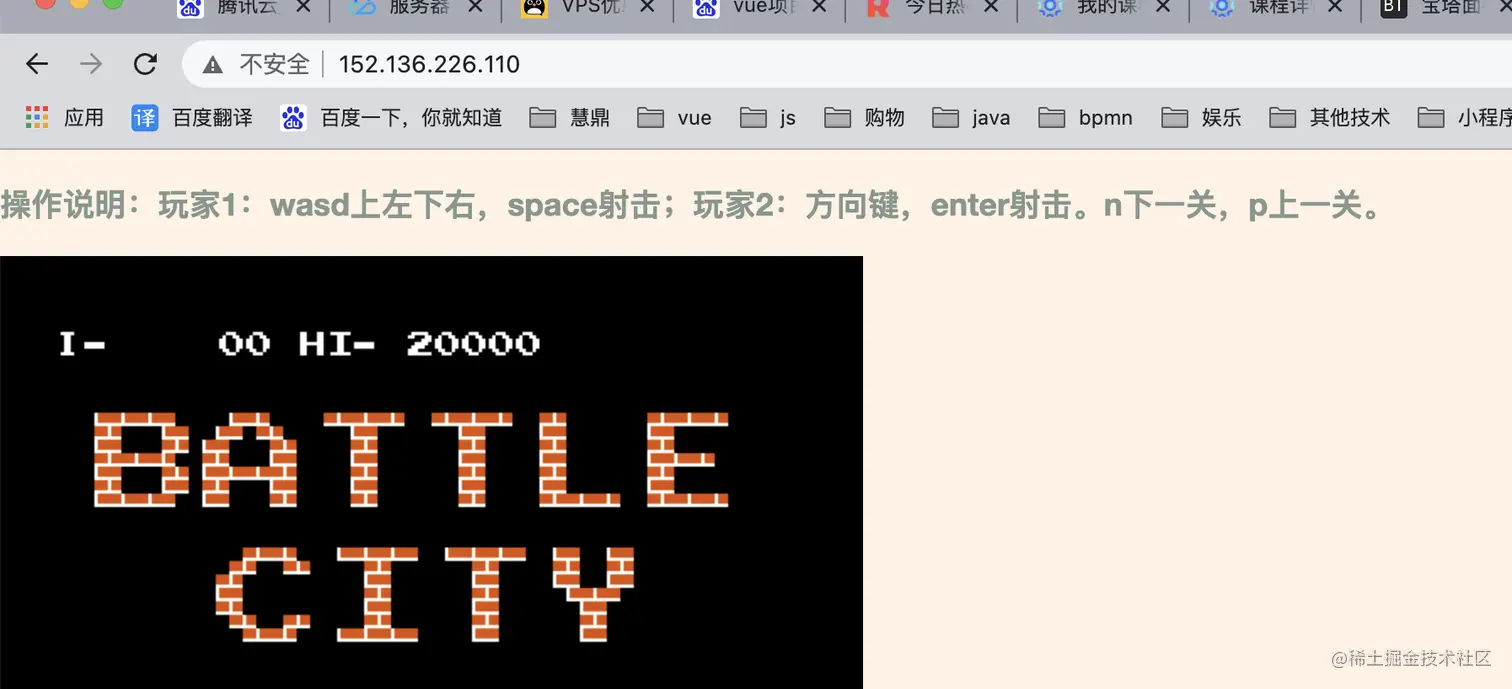Open the 不安全 site security warning
1512x689 pixels.
(256, 65)
